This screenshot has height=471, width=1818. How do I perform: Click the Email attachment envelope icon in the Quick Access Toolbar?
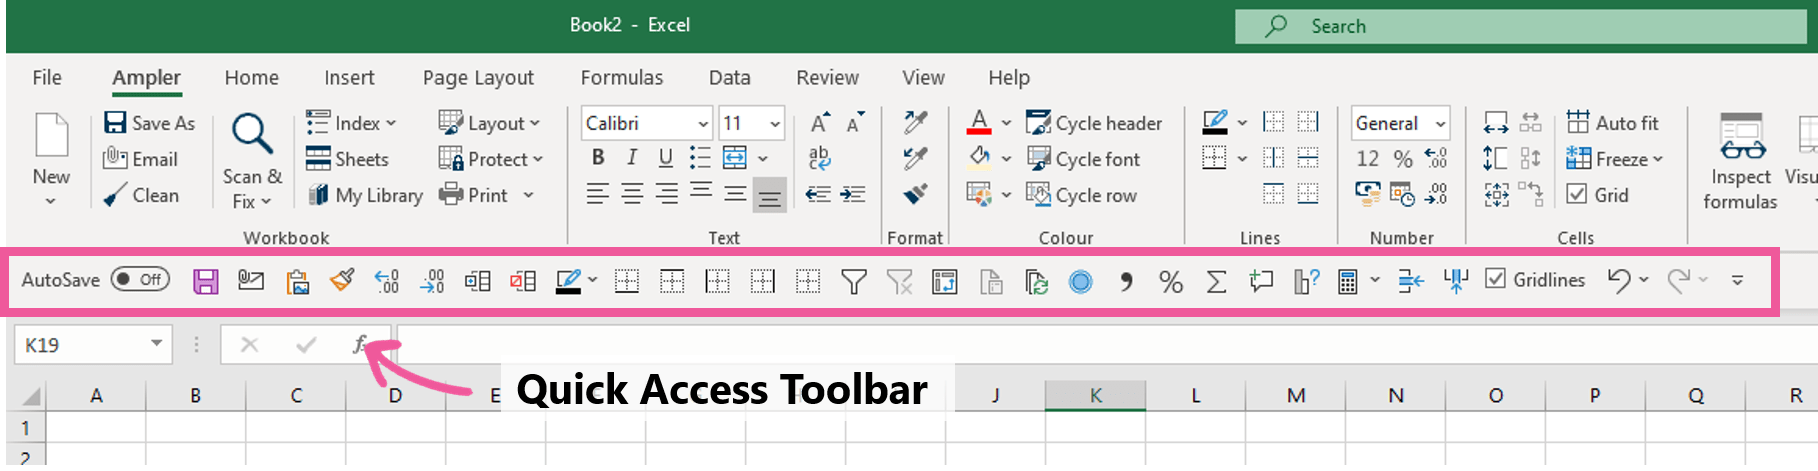(251, 281)
